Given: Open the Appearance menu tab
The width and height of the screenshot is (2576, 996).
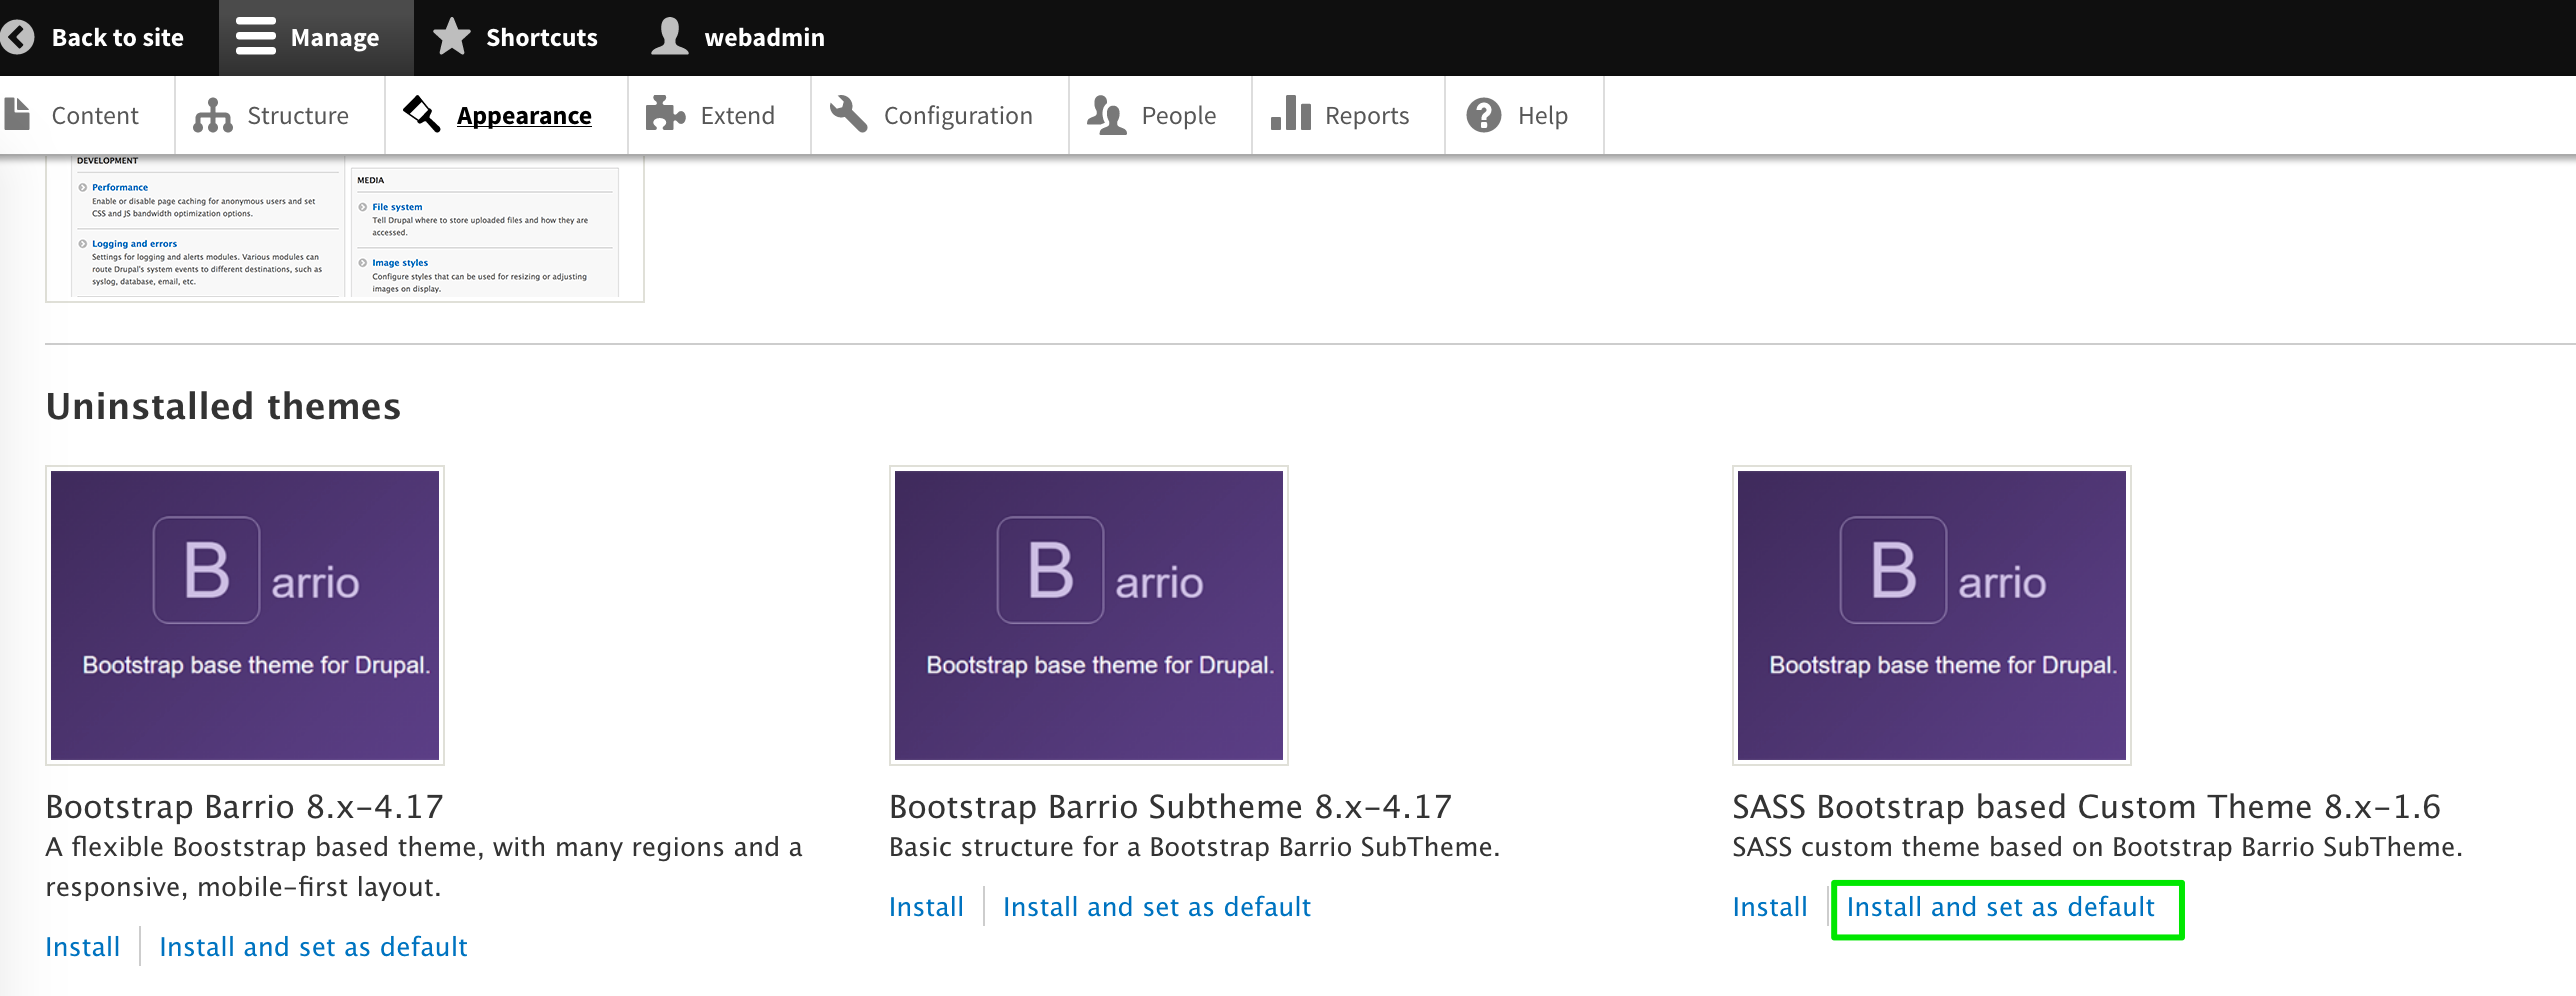Looking at the screenshot, I should click(523, 116).
